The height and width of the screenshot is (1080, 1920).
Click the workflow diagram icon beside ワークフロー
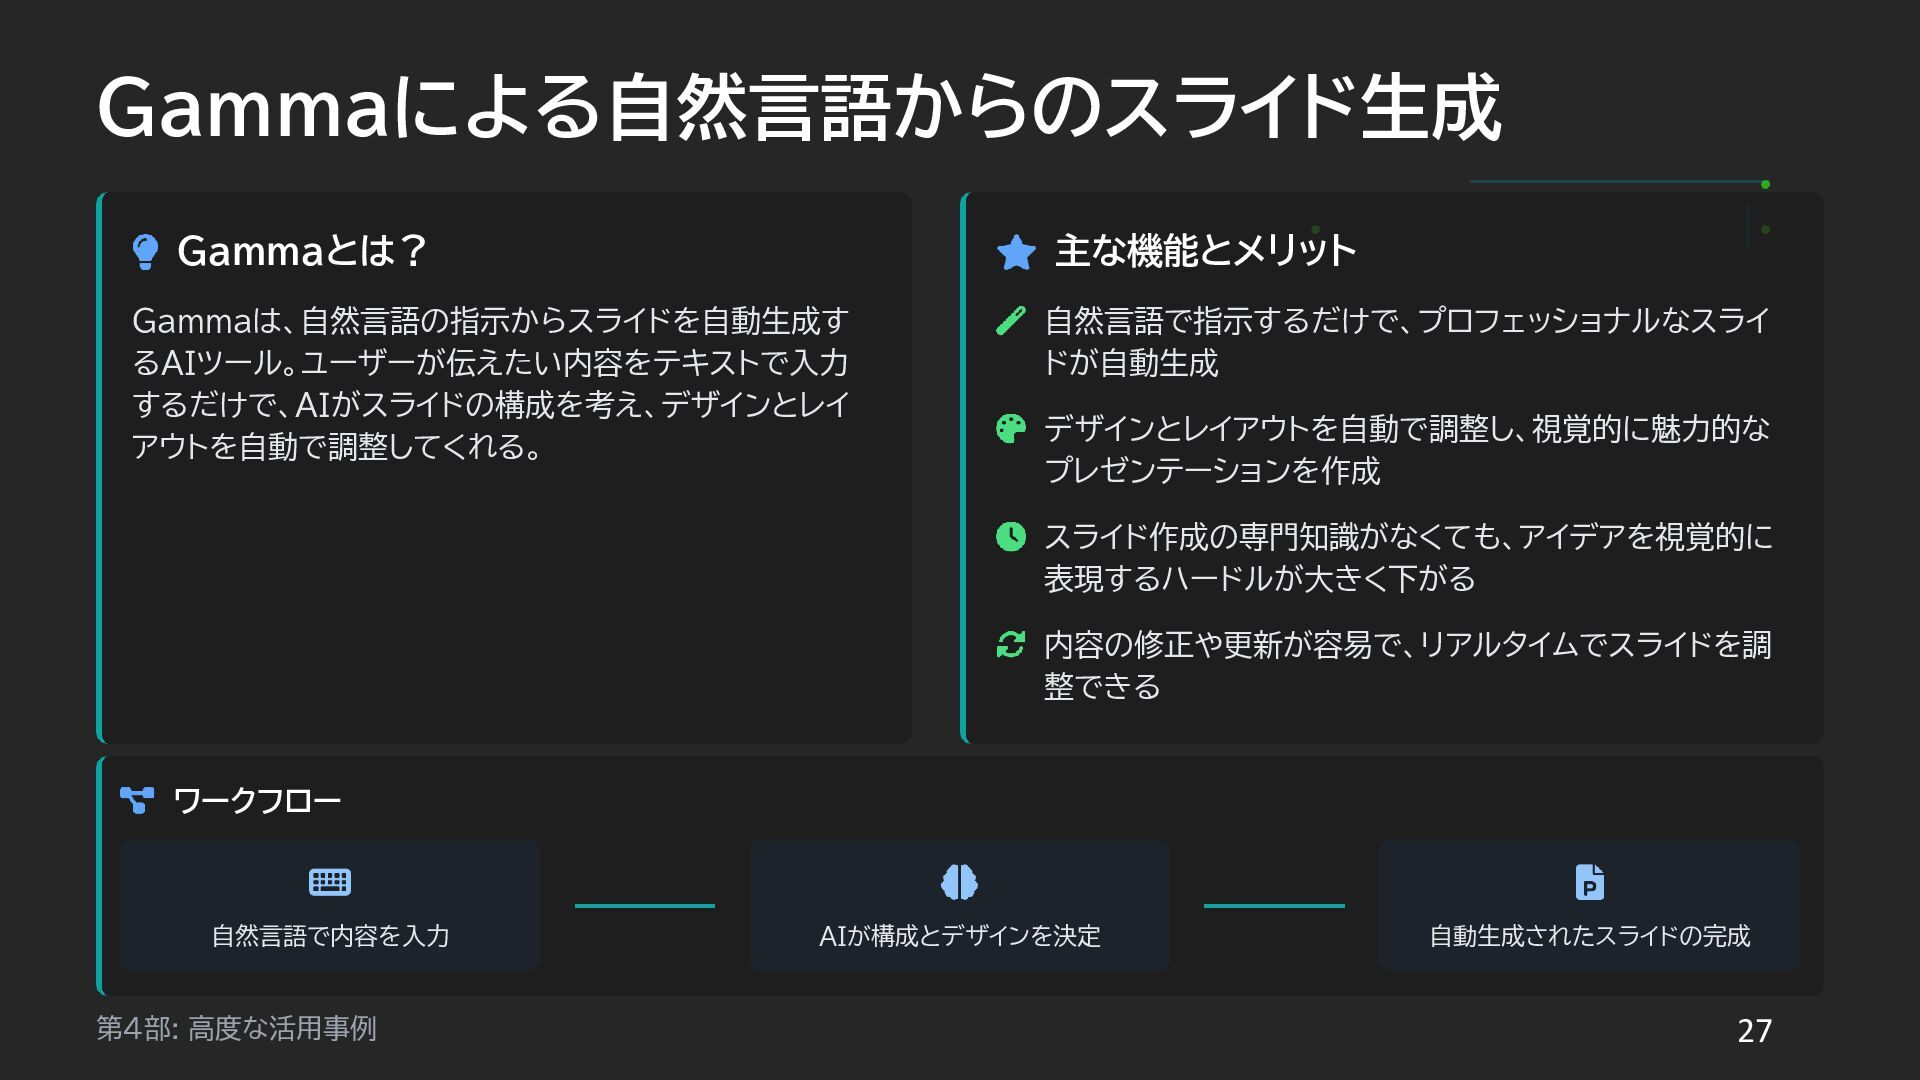(137, 800)
